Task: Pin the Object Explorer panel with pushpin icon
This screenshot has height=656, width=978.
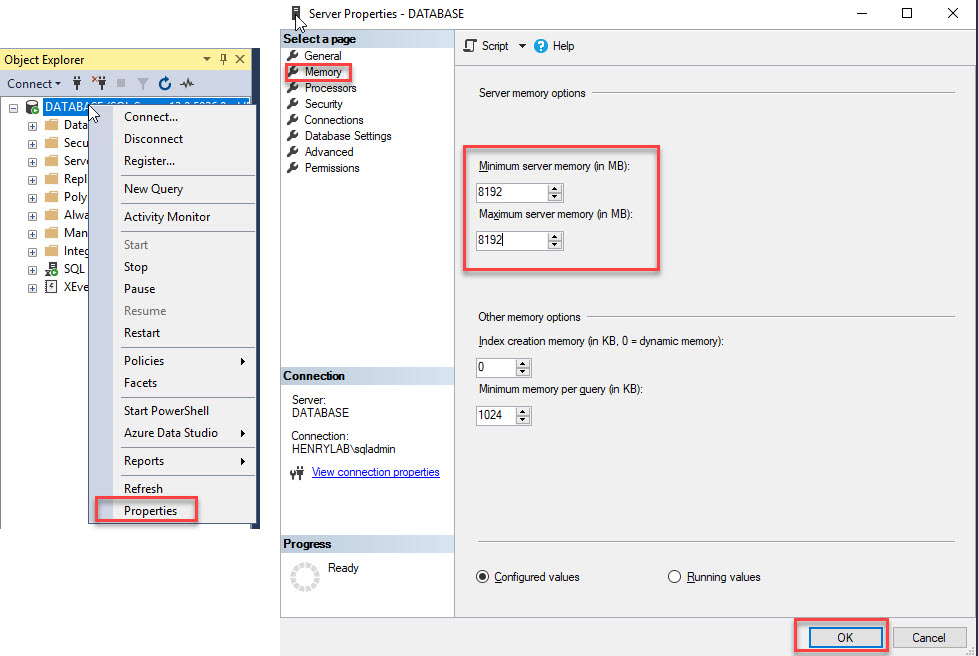Action: tap(223, 60)
